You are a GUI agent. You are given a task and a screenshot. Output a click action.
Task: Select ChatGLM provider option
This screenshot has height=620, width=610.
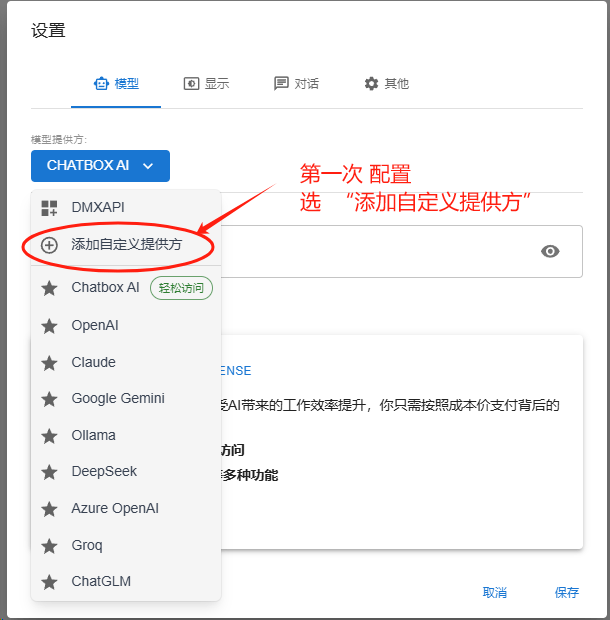pyautogui.click(x=126, y=581)
